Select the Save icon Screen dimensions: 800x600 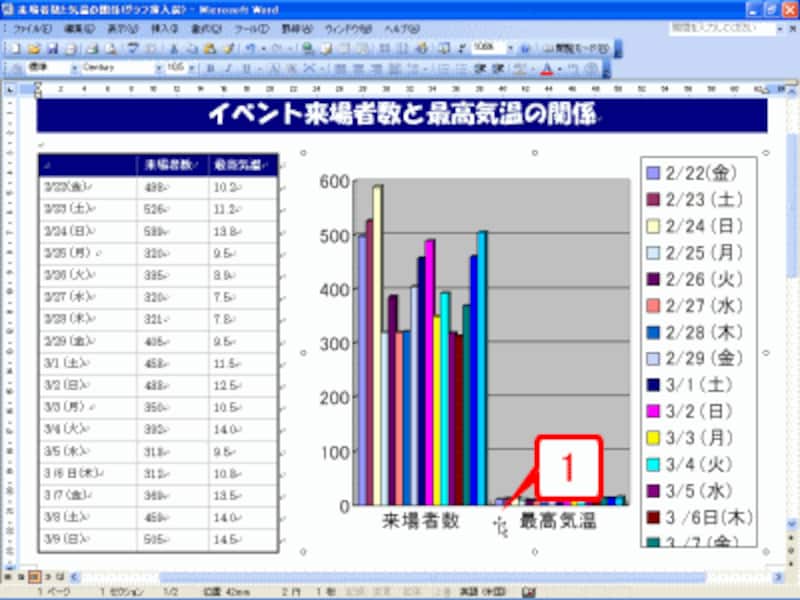pos(52,46)
